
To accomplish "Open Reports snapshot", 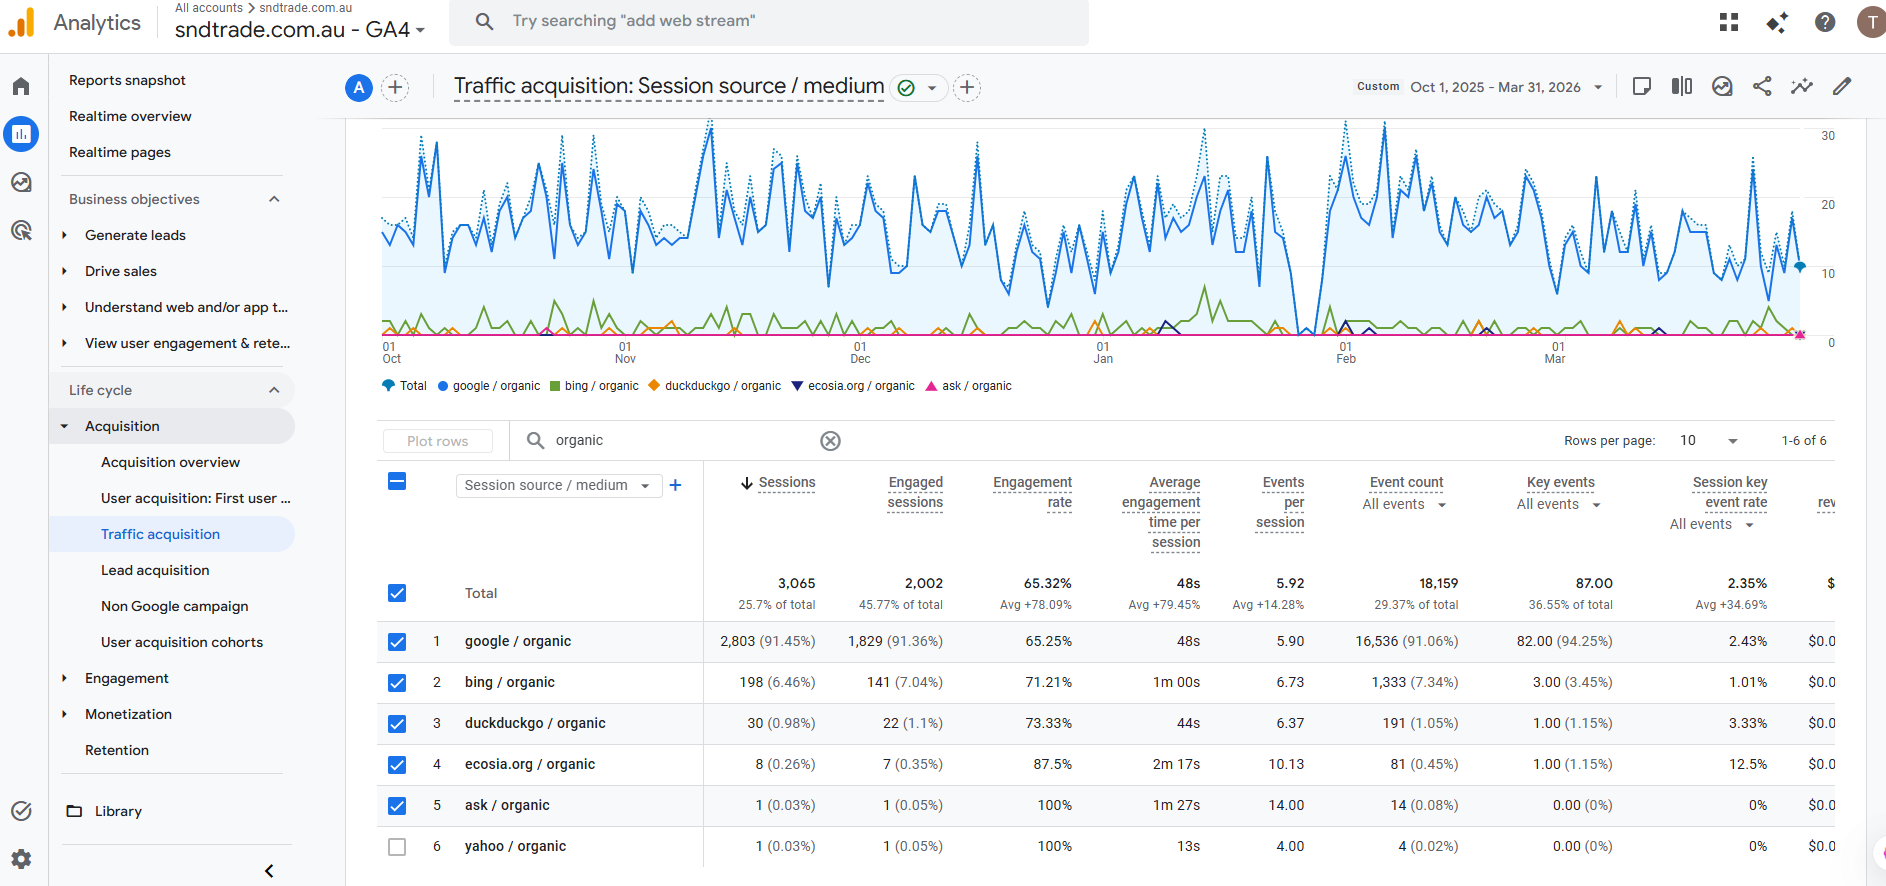I will (127, 80).
